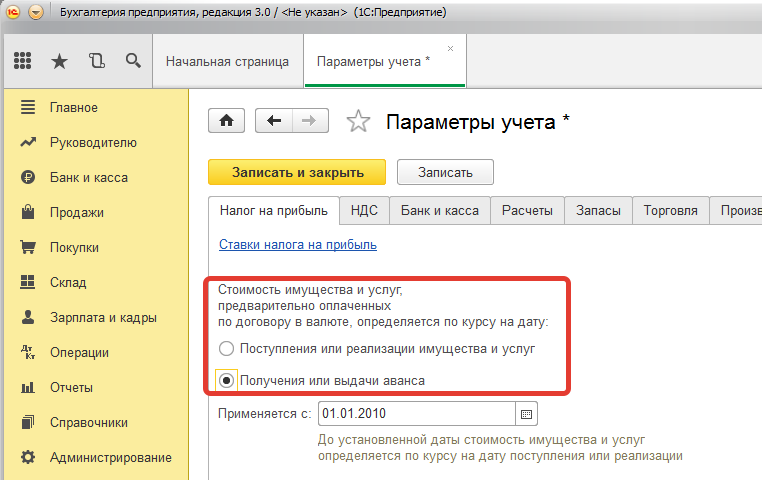Open 'Администрирование' in the sidebar

click(110, 457)
